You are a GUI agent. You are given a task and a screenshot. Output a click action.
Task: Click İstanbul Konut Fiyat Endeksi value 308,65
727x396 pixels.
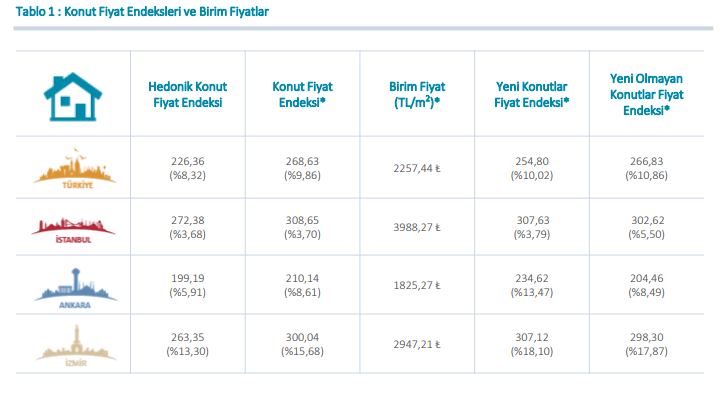click(x=302, y=220)
